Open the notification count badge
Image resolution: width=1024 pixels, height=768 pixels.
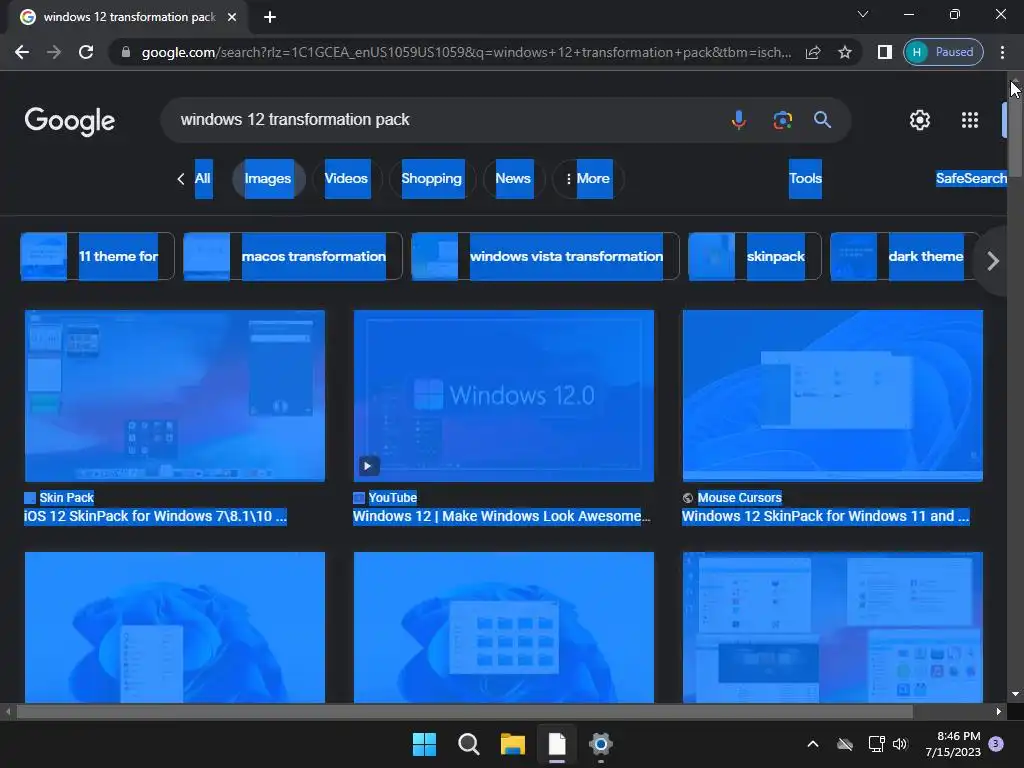pyautogui.click(x=996, y=744)
